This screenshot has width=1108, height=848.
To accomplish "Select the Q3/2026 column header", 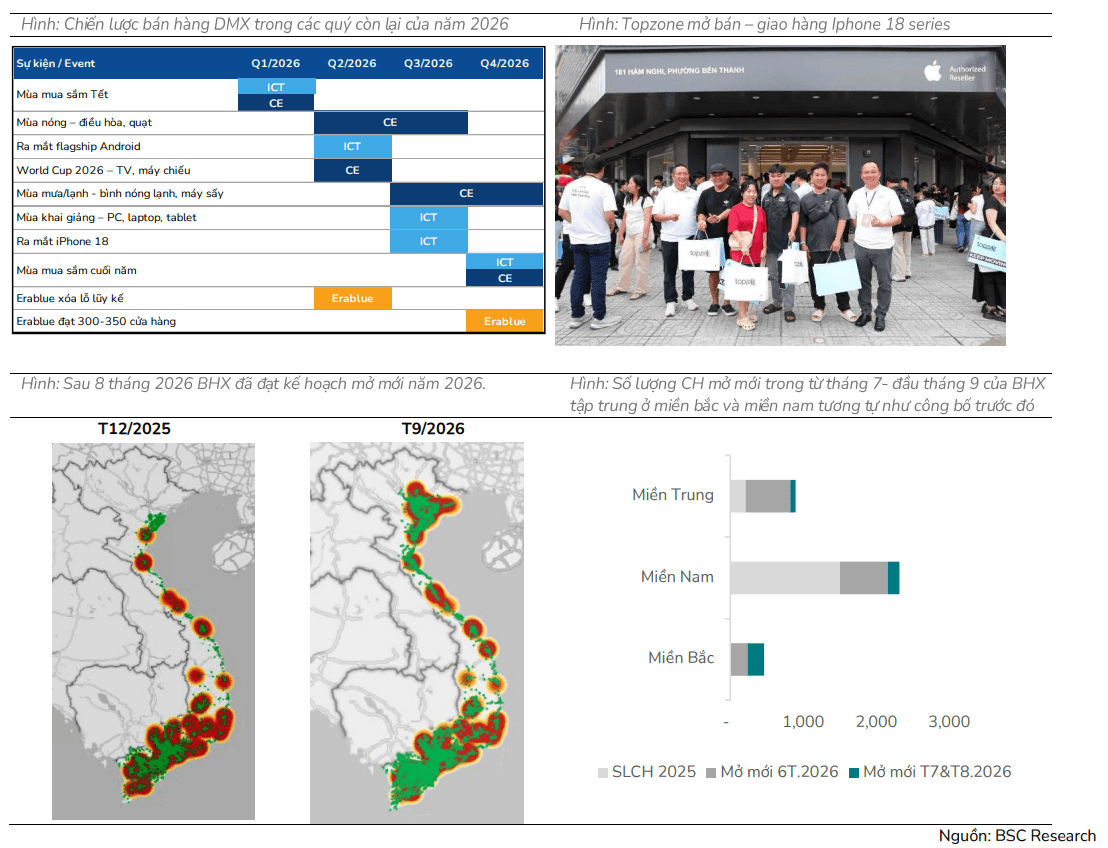I will pyautogui.click(x=428, y=64).
